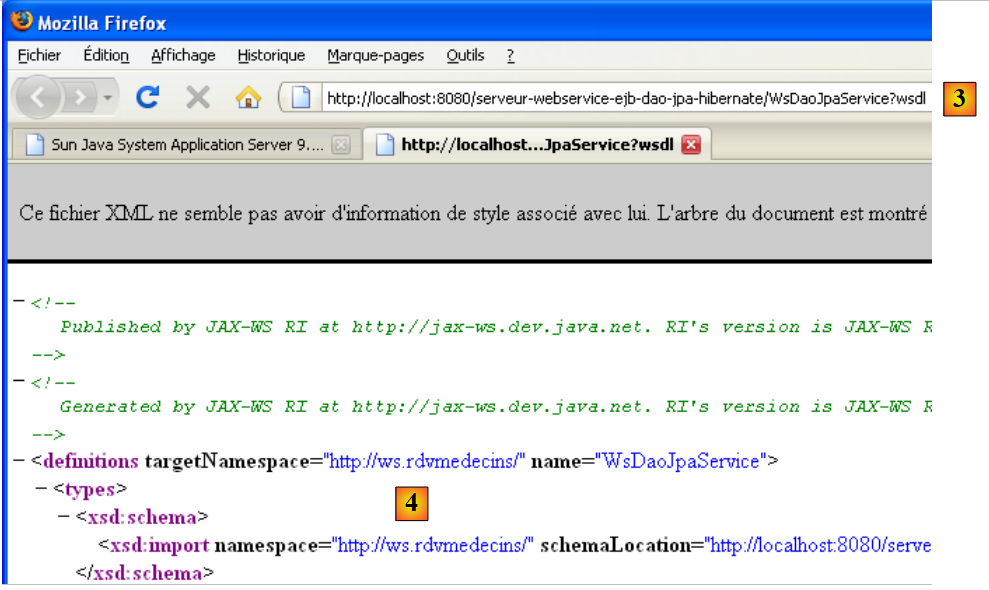Open the Historique menu

[x=271, y=56]
